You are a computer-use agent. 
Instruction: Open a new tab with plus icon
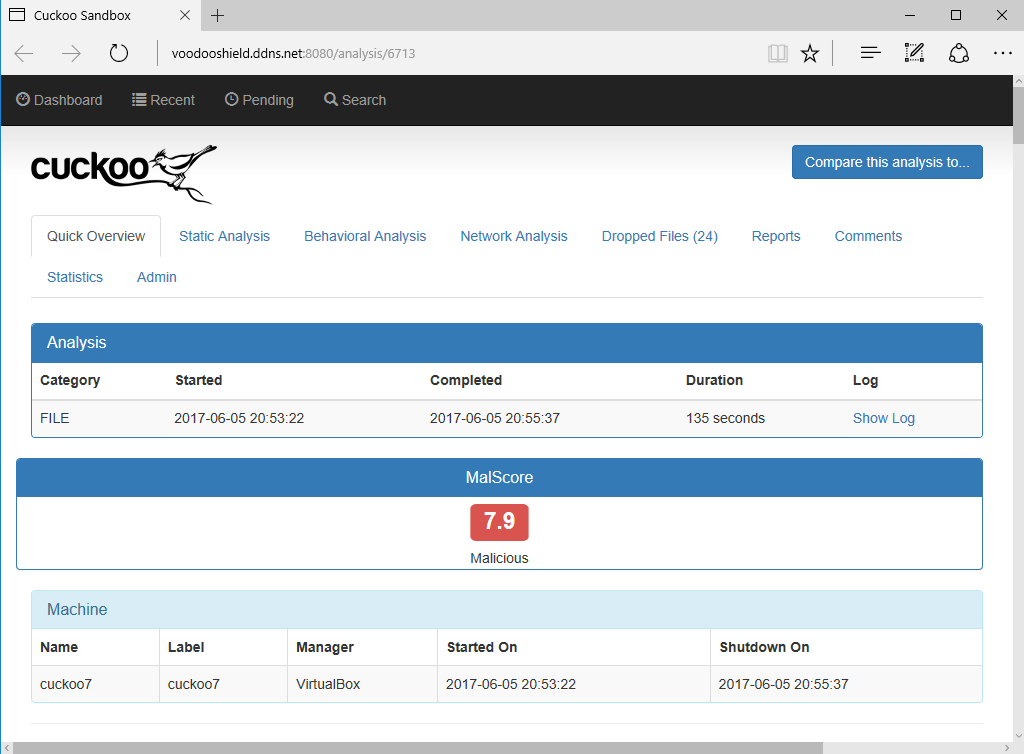tap(217, 15)
